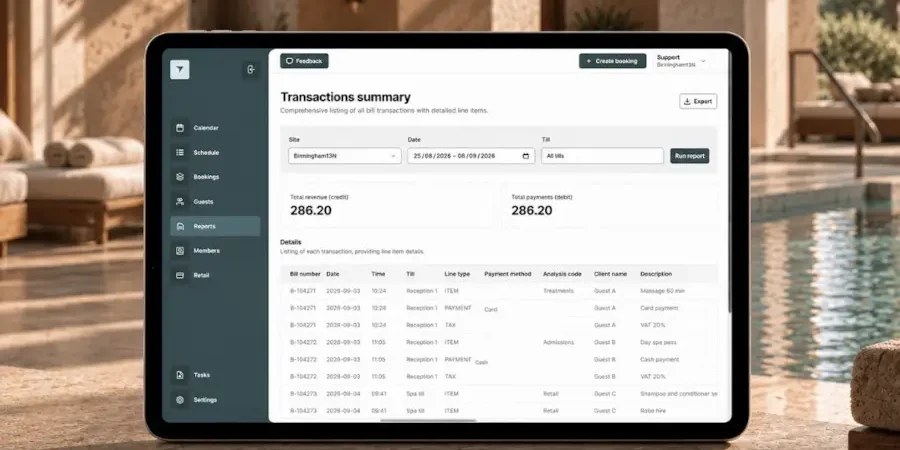The width and height of the screenshot is (900, 450).
Task: Click Guest C in the Robe hire row
Action: pos(604,412)
